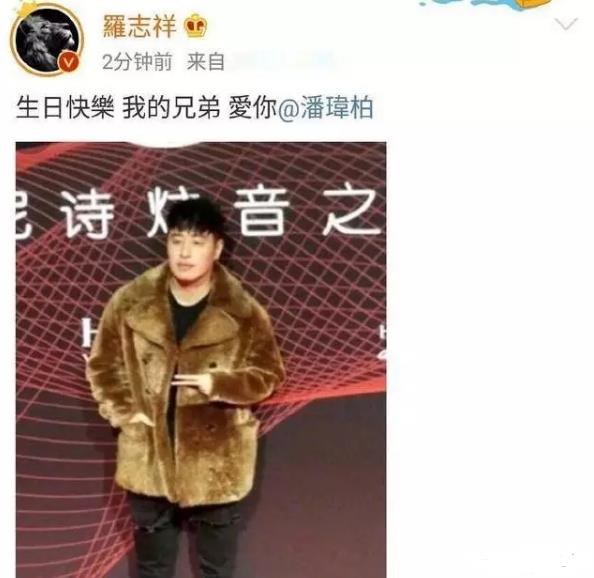The image size is (594, 578).
Task: Open the @潘瑋柏 mention link
Action: coord(326,108)
